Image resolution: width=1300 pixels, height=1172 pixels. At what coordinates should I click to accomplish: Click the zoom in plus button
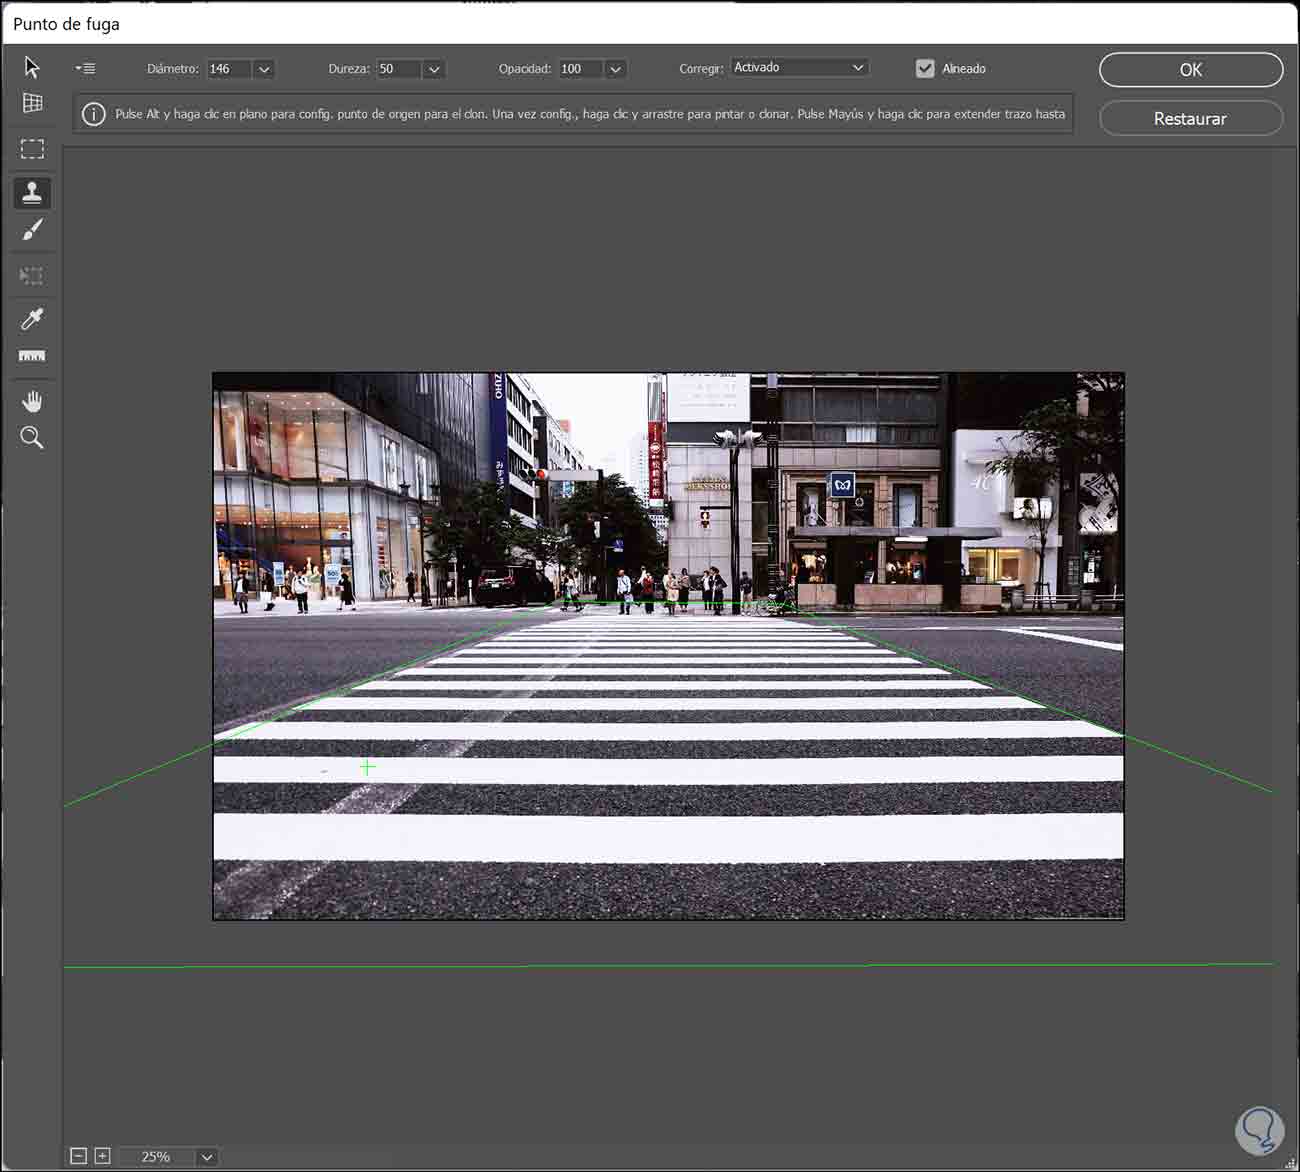[102, 1156]
